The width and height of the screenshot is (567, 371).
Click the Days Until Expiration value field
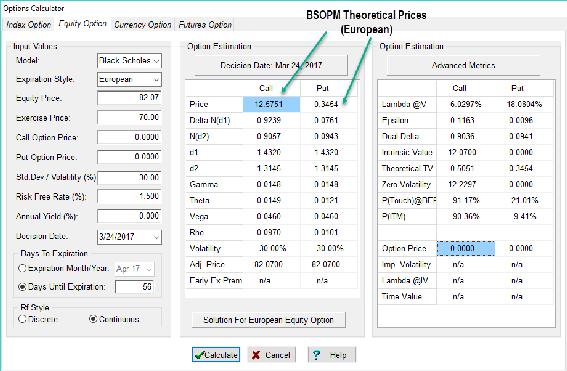point(135,287)
